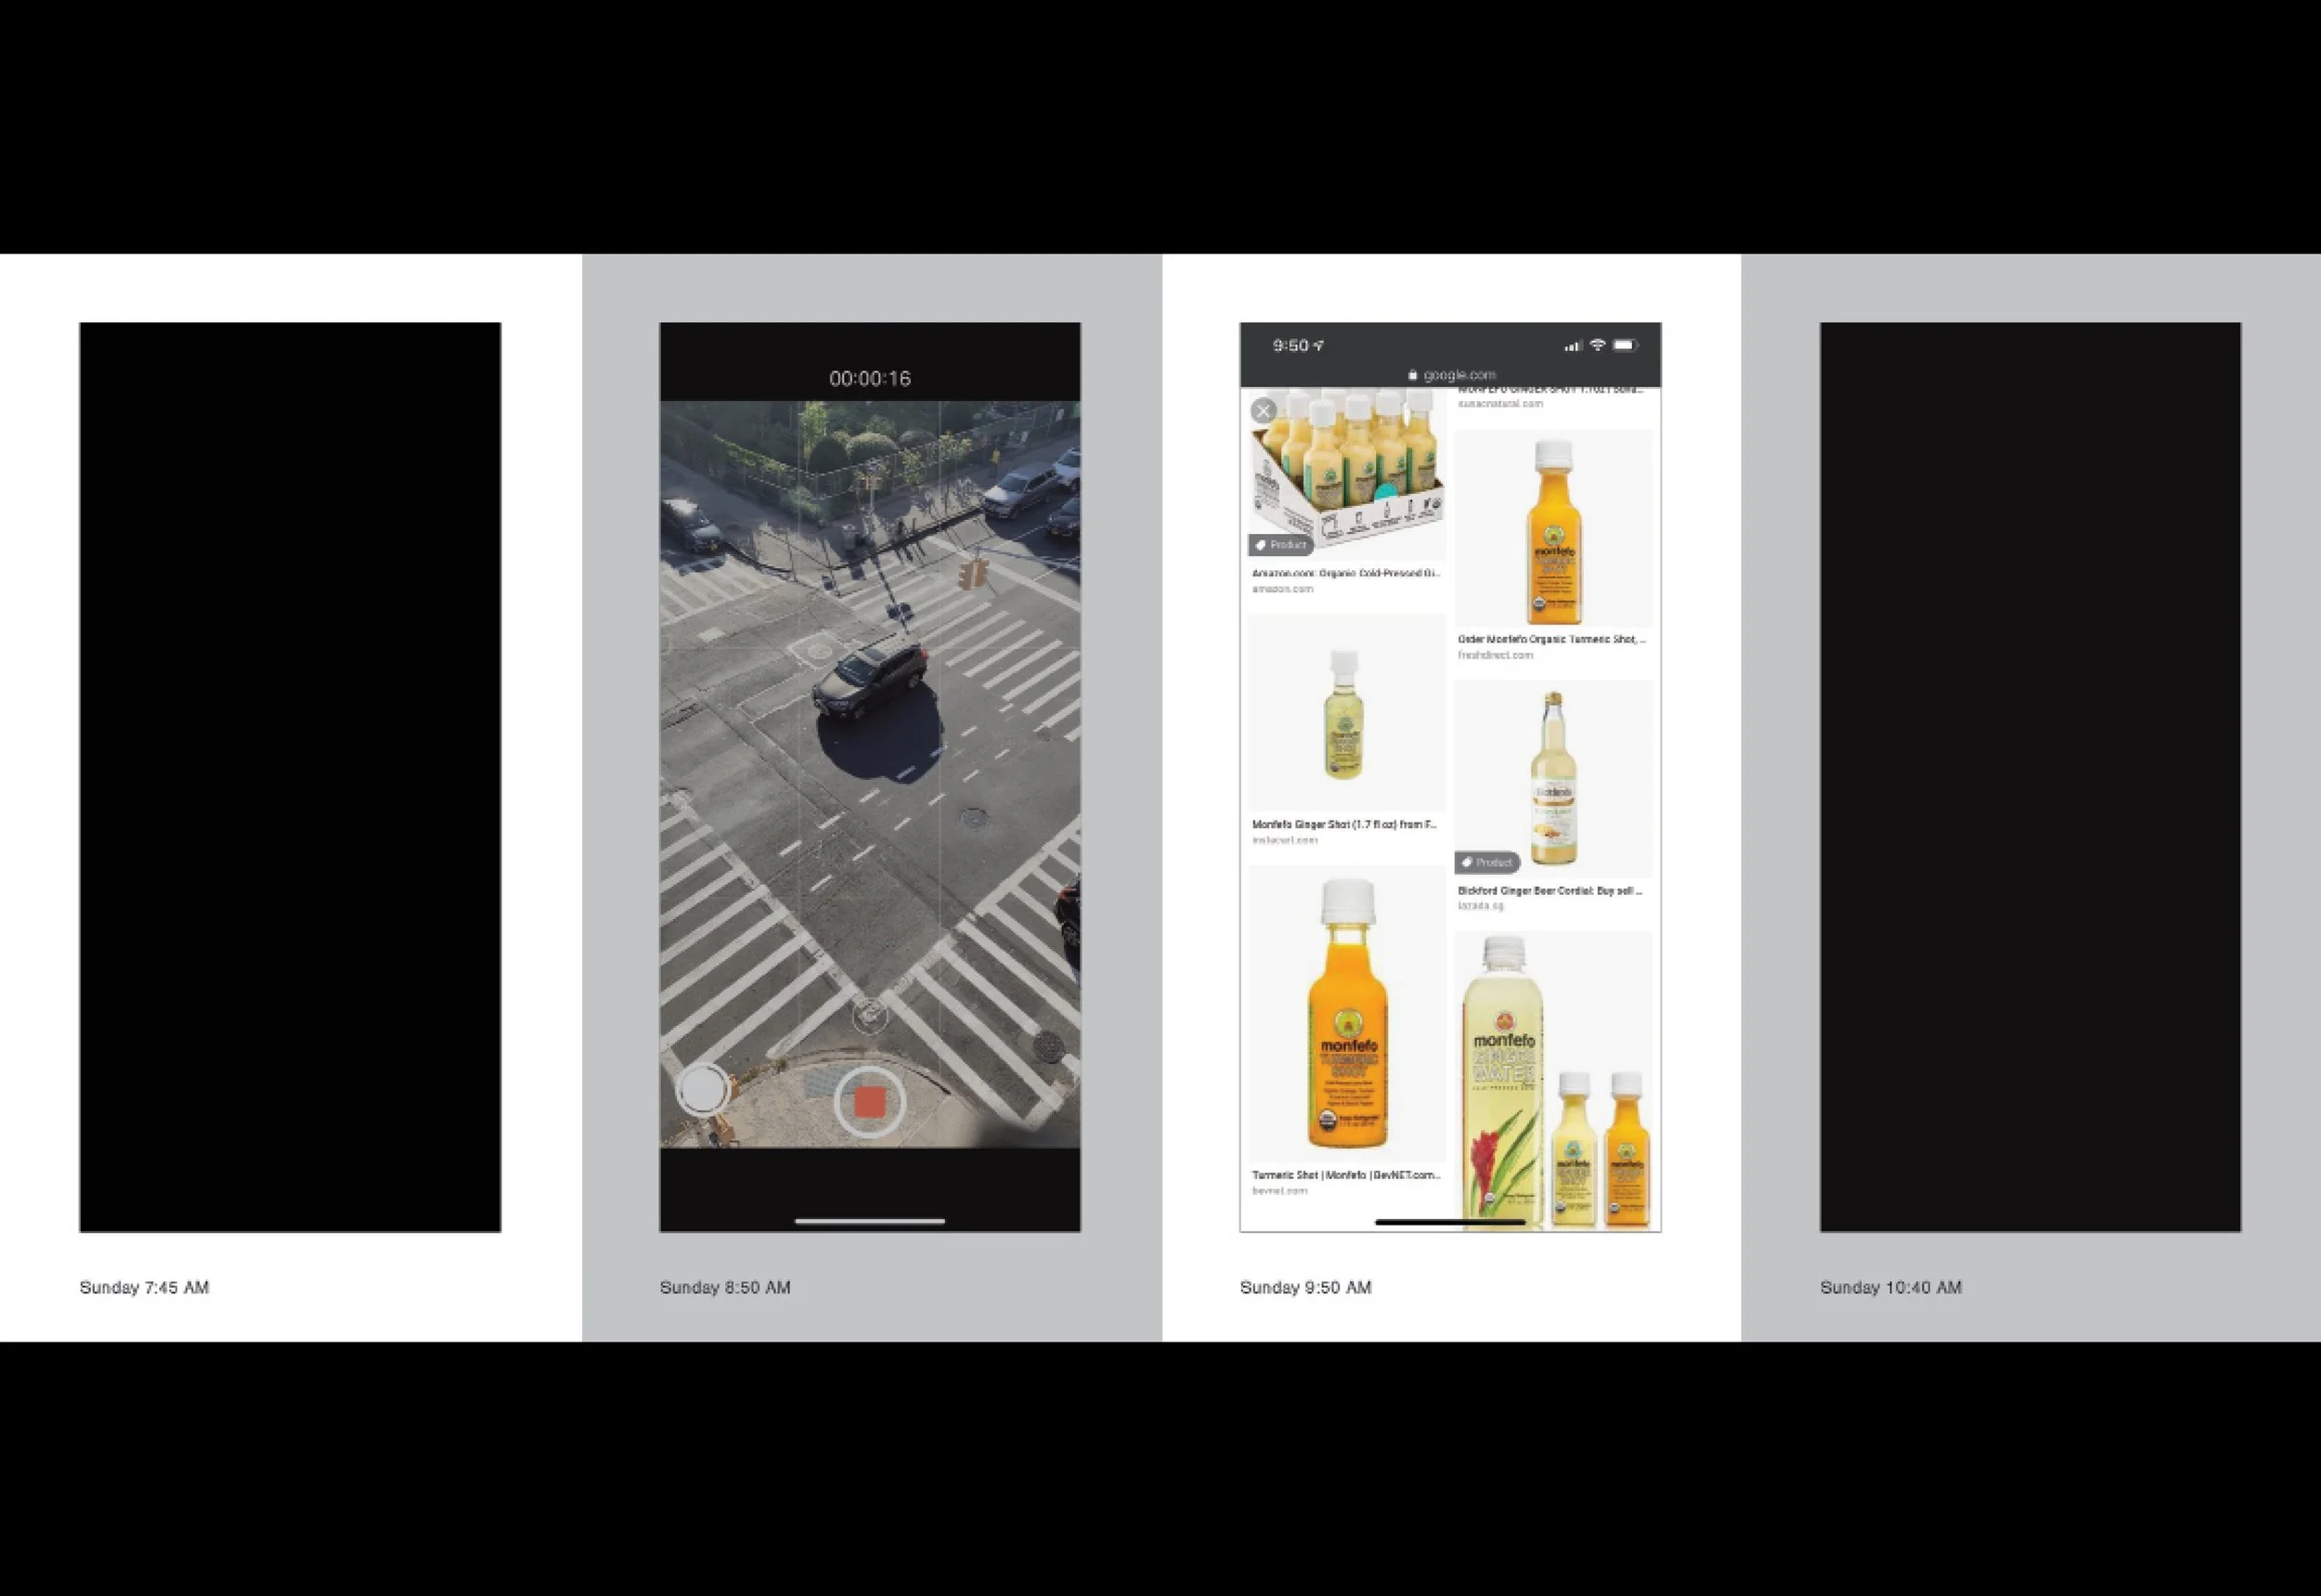Click the 00:00:16 recording timer
Screen dimensions: 2321x1596
click(869, 378)
